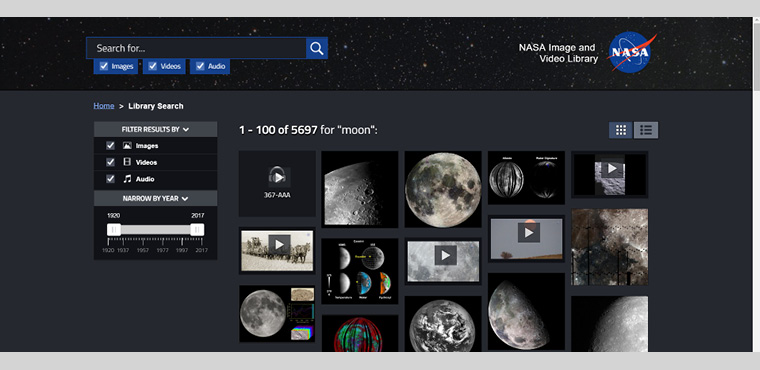Collapse the Narrow By Year section
The width and height of the screenshot is (760, 370).
click(156, 198)
